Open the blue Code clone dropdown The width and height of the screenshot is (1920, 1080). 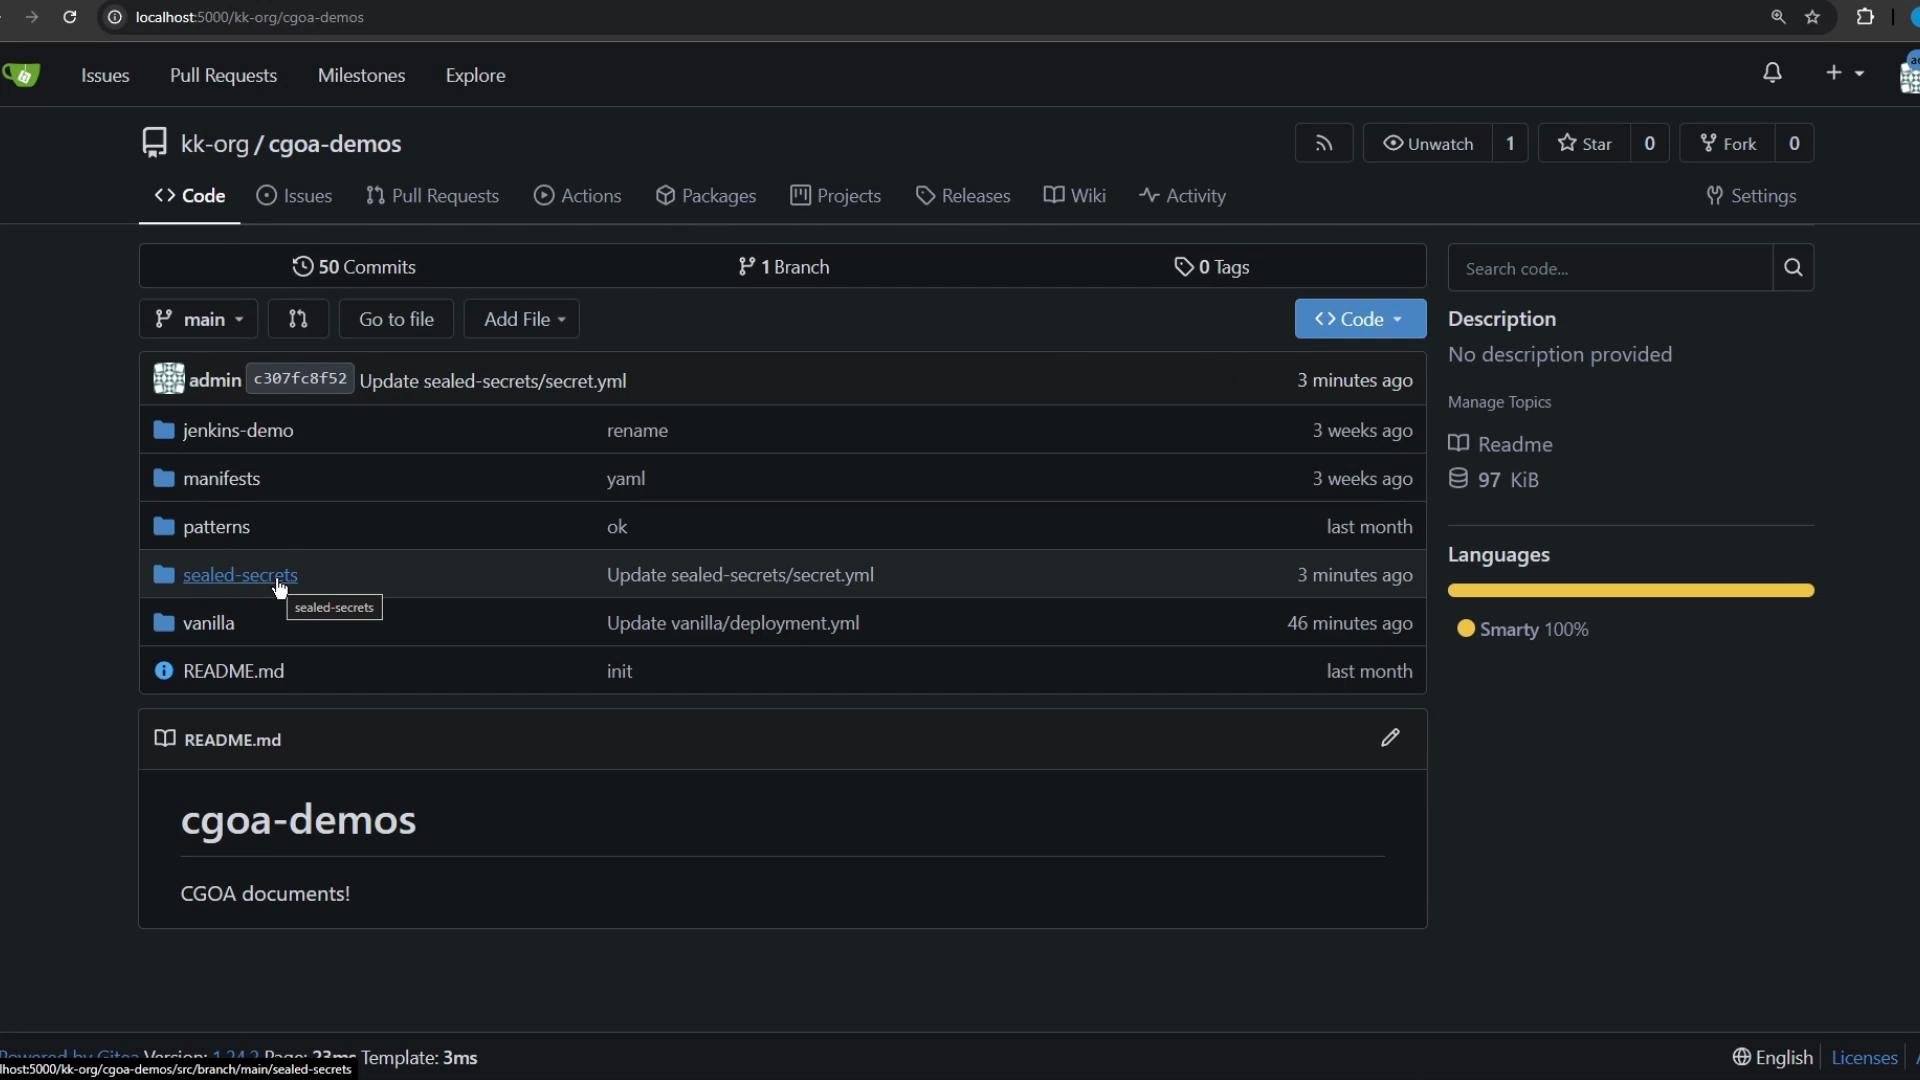[1360, 319]
